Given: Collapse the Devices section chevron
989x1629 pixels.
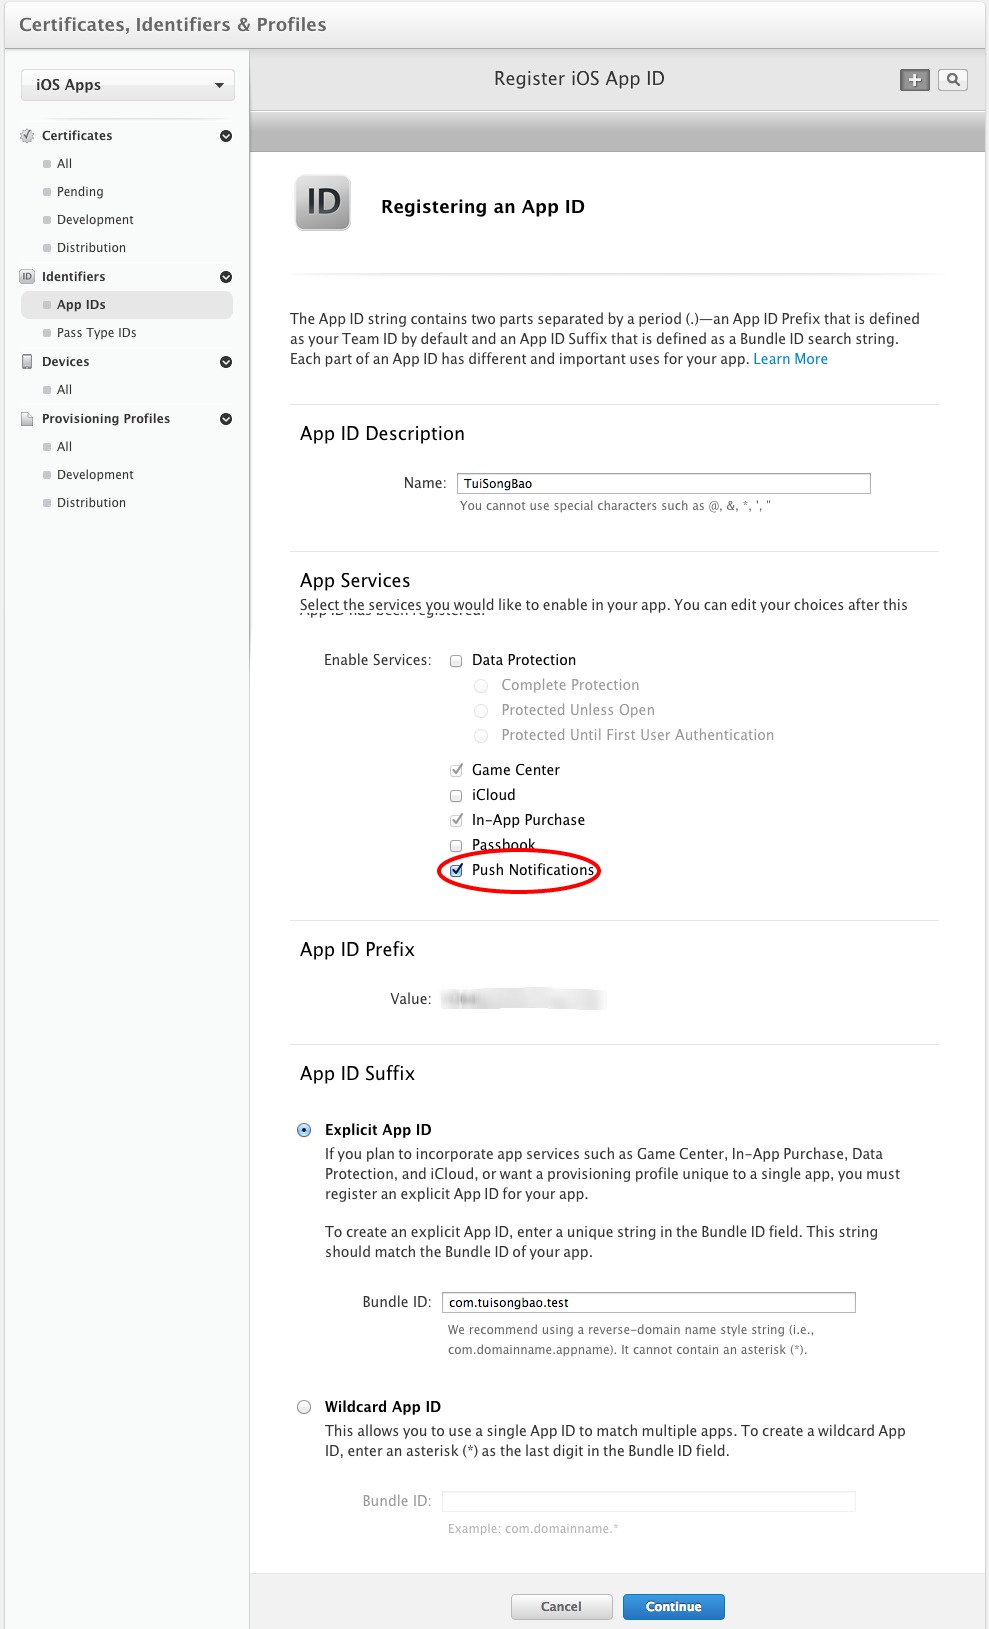Looking at the screenshot, I should (226, 362).
